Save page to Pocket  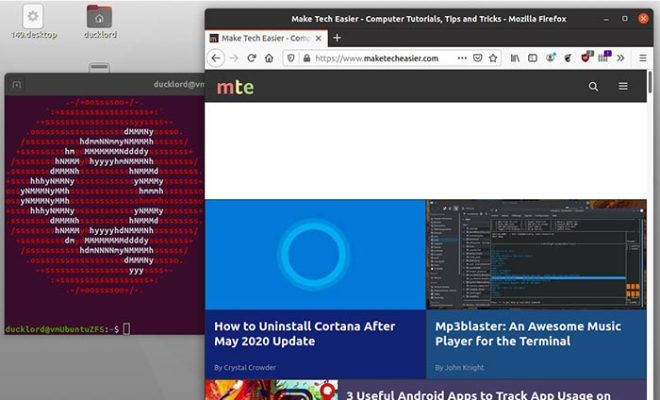click(x=477, y=58)
